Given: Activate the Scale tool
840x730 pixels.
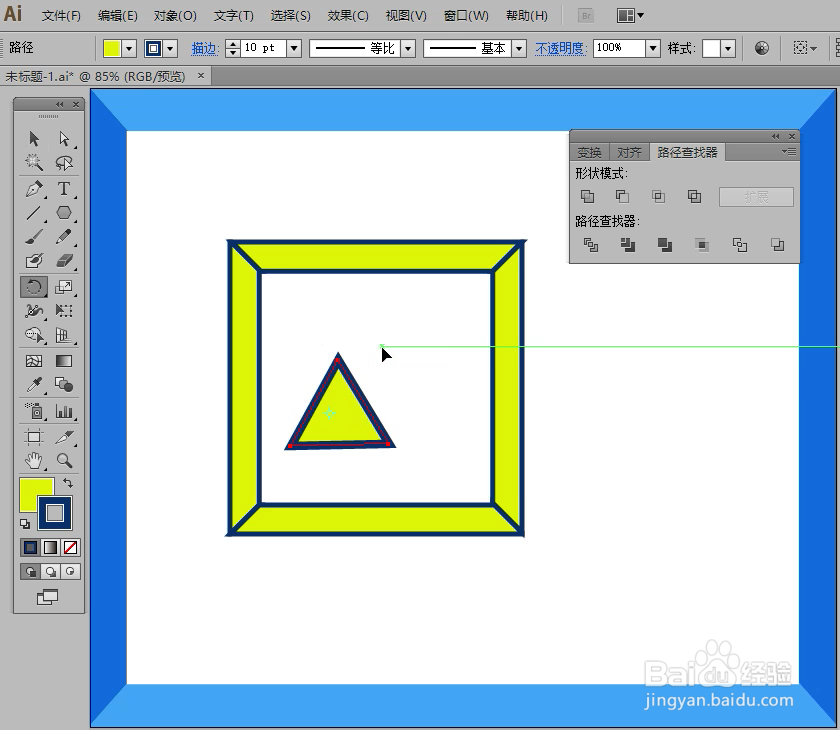Looking at the screenshot, I should 64,287.
